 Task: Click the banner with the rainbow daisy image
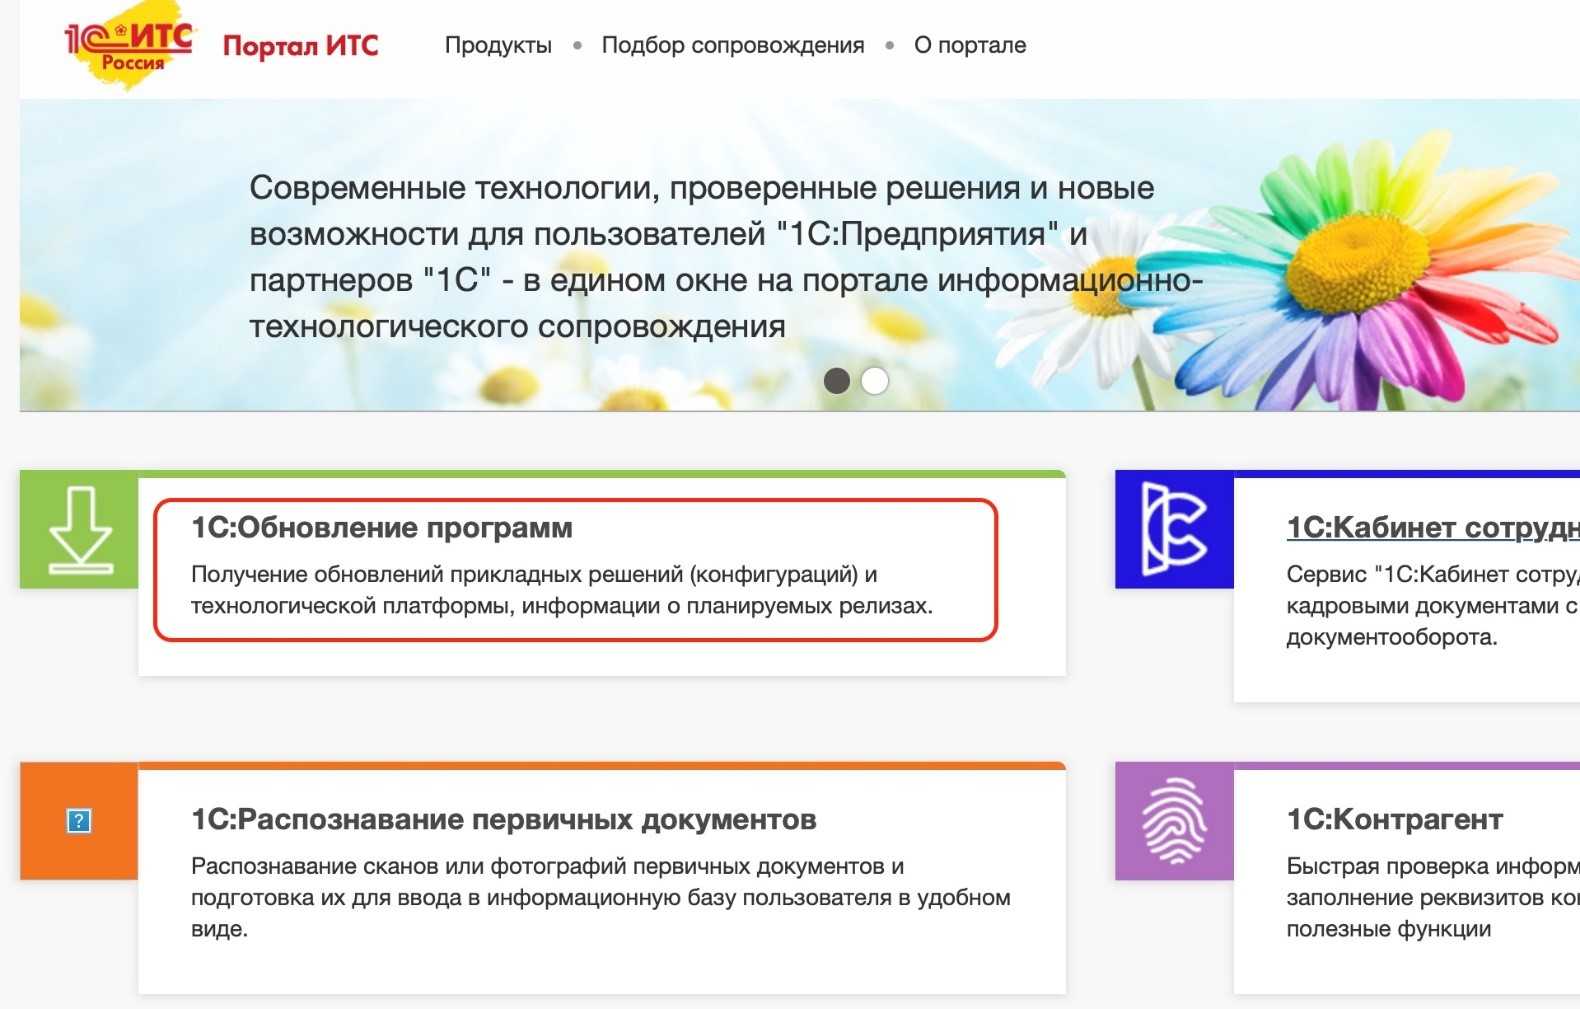(800, 255)
